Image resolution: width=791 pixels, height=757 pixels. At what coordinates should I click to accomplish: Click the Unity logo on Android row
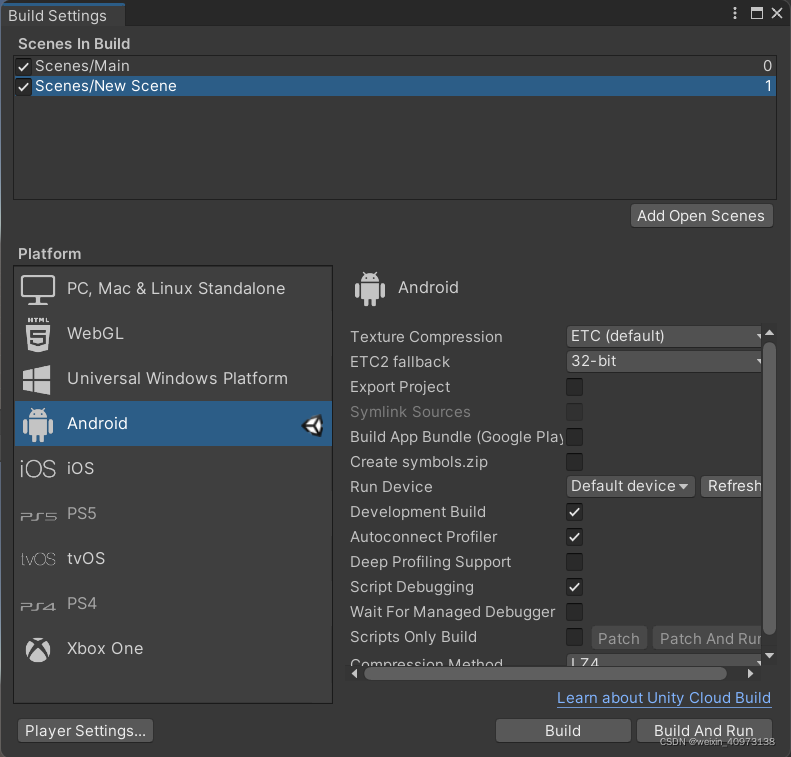pos(313,425)
